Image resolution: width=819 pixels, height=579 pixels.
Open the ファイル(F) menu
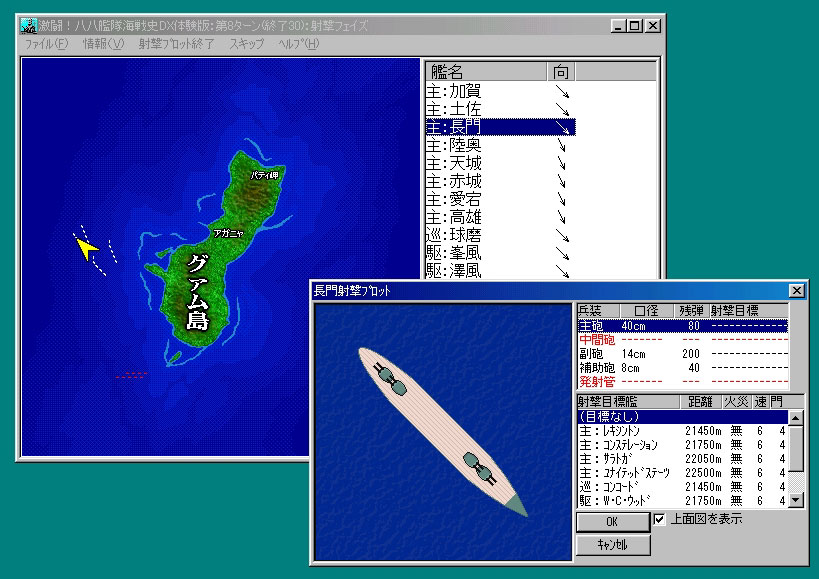pyautogui.click(x=46, y=44)
